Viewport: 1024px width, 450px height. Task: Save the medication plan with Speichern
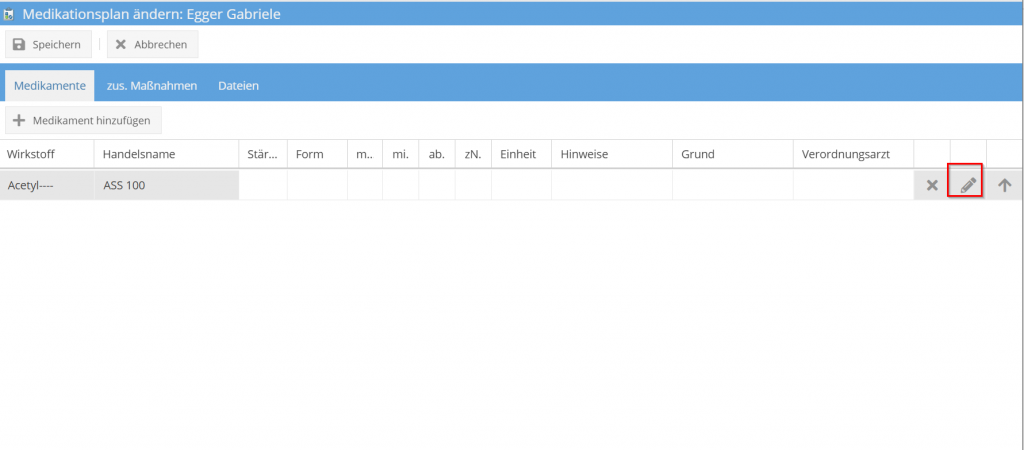48,44
